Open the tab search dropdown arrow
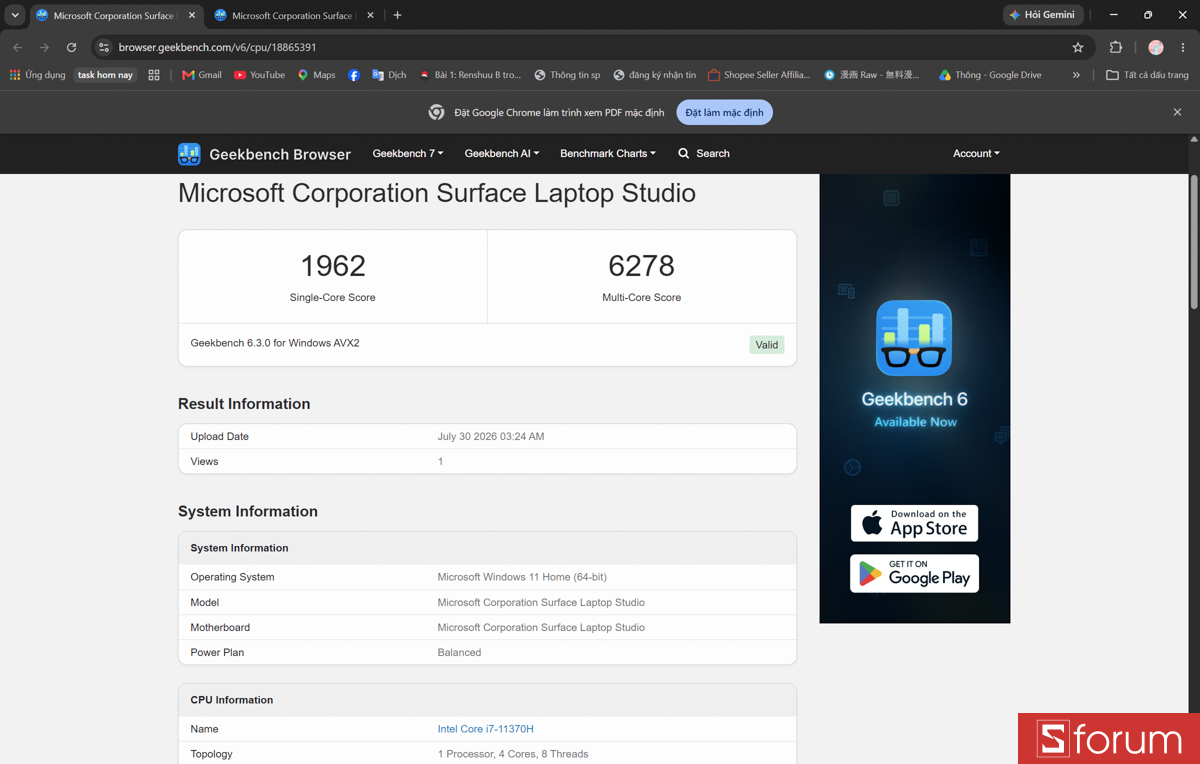This screenshot has width=1200, height=764. pyautogui.click(x=15, y=15)
